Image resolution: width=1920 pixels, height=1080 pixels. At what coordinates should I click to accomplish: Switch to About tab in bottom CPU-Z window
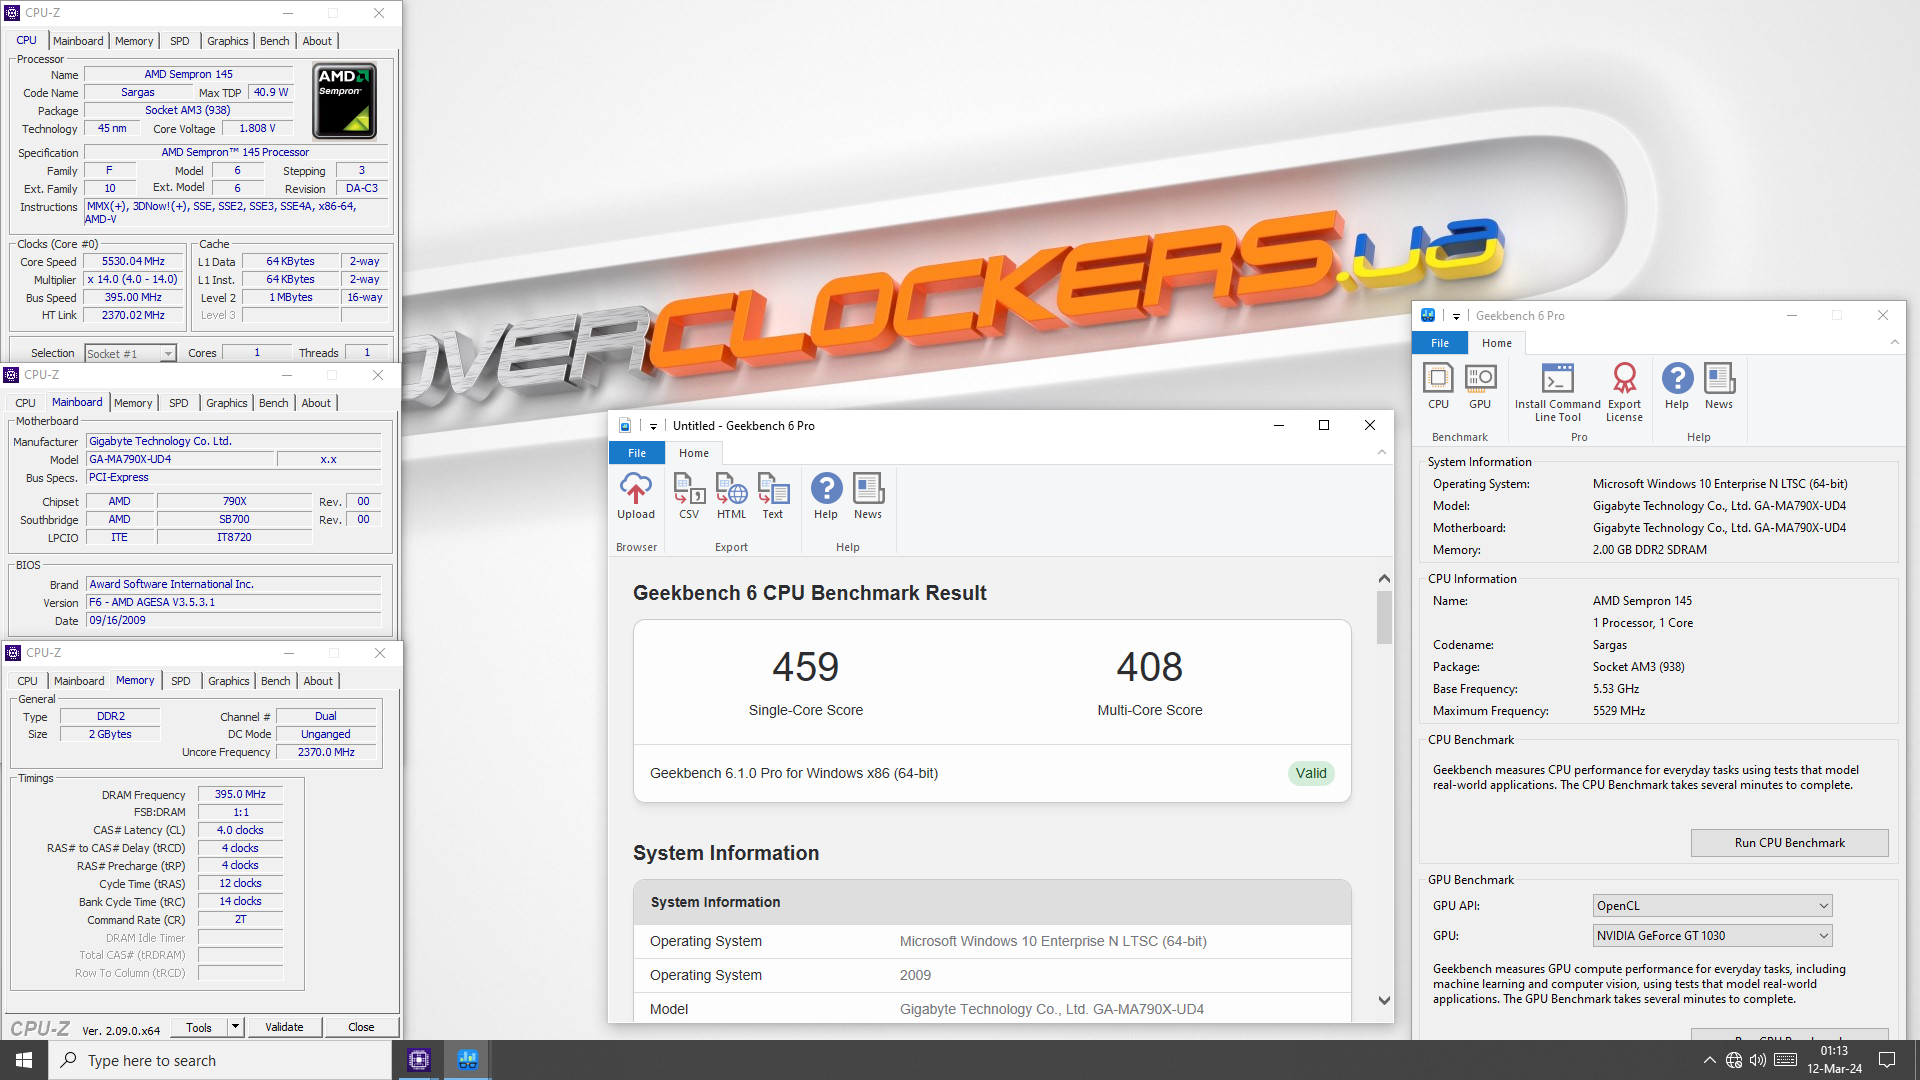pyautogui.click(x=318, y=681)
